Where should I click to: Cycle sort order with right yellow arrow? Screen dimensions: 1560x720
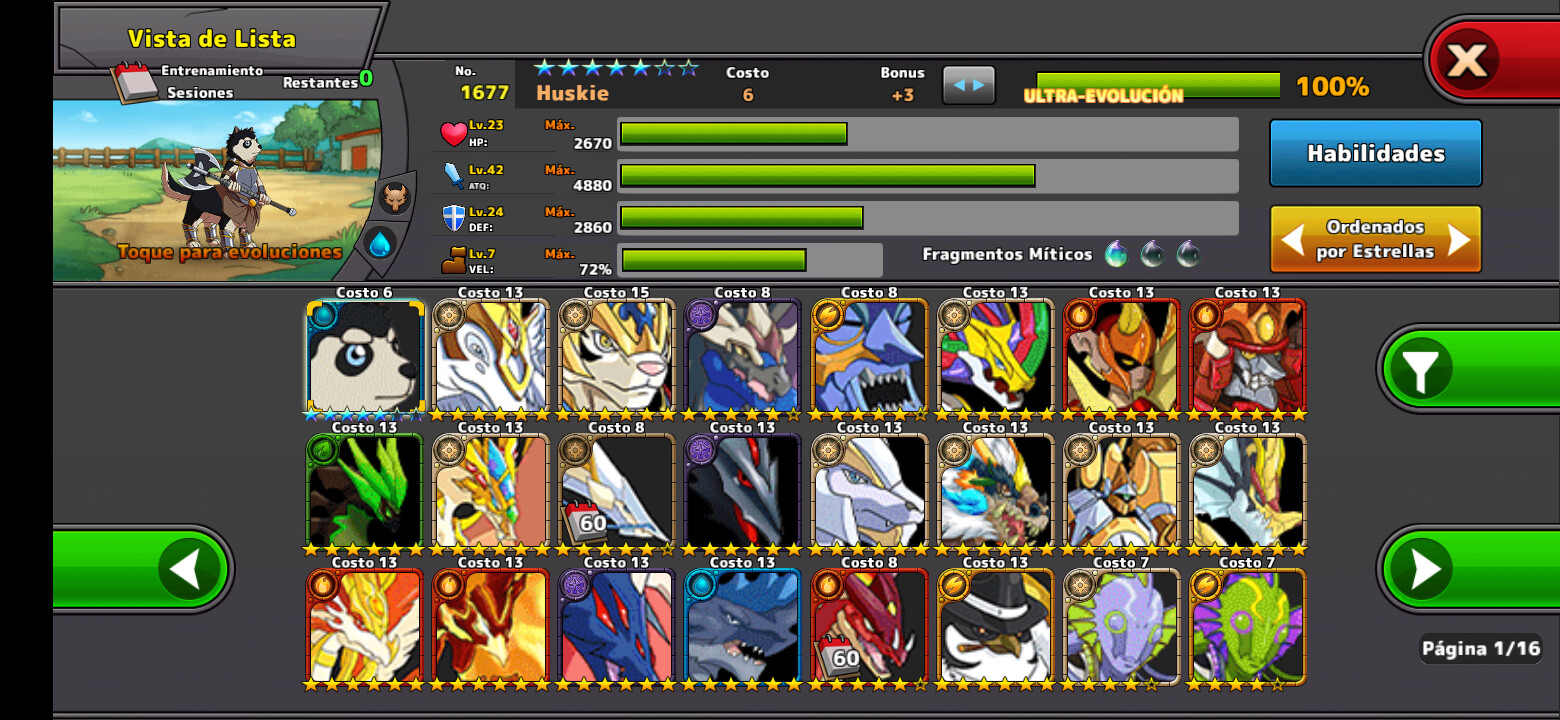point(1459,240)
